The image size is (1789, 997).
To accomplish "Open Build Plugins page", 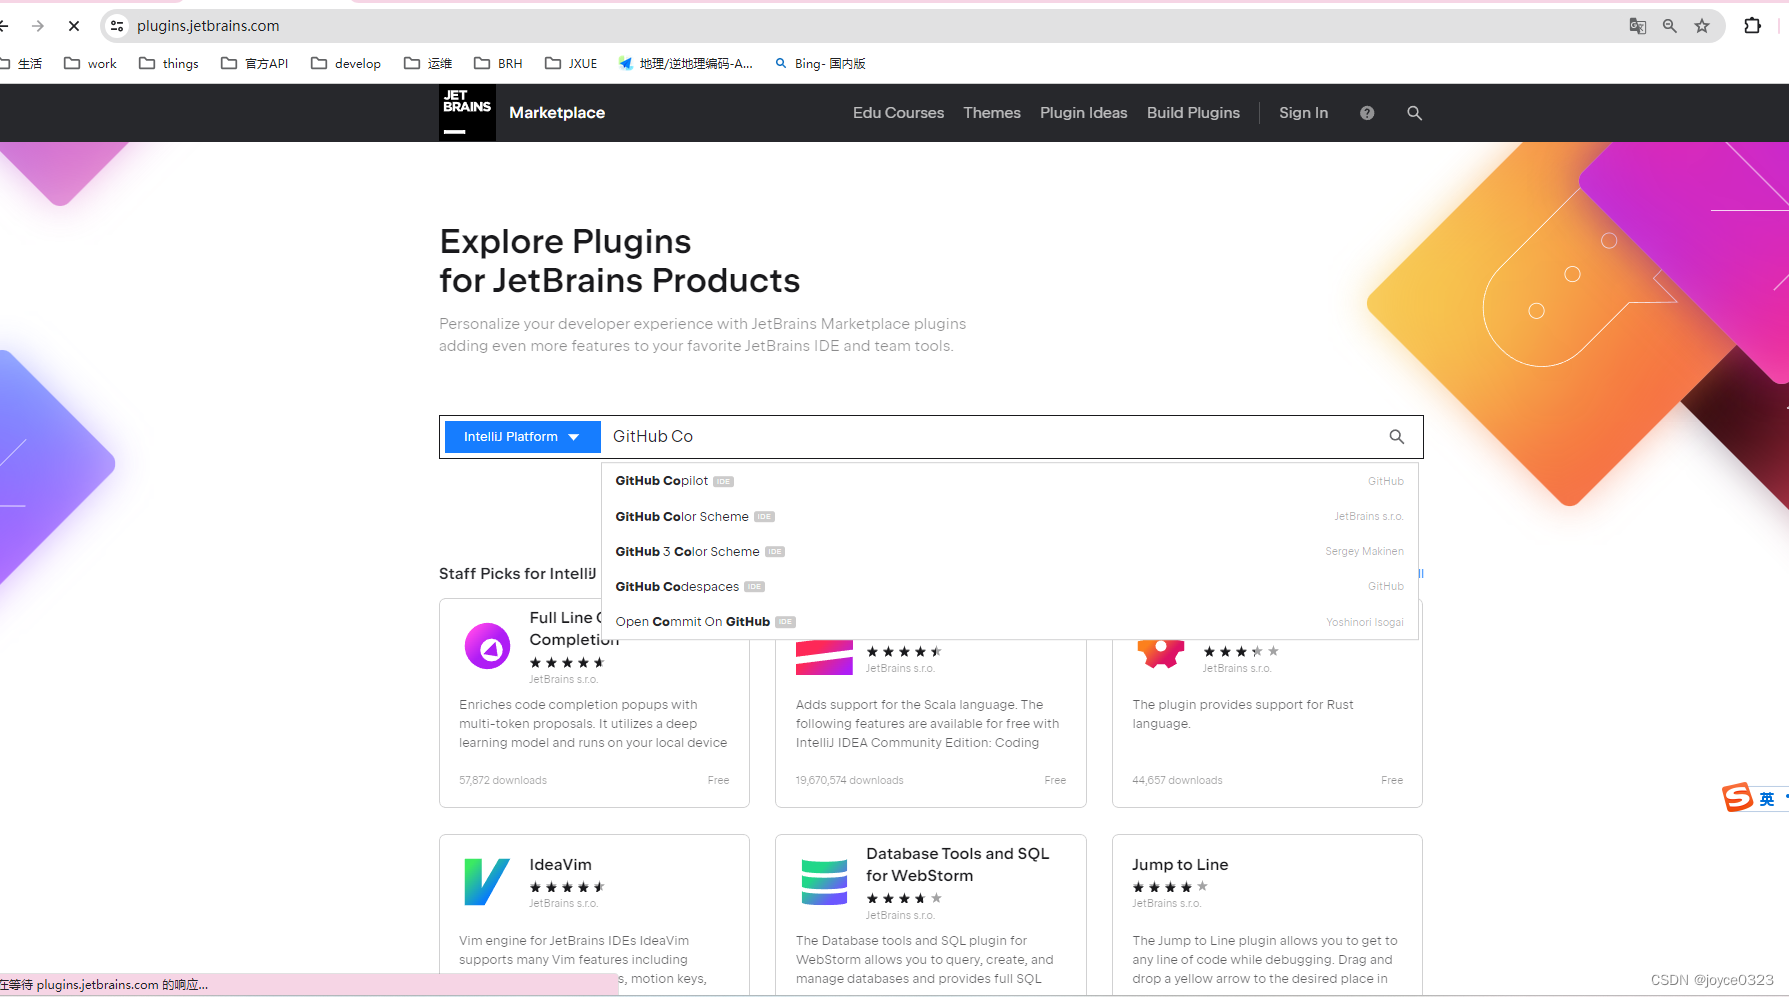I will (1193, 113).
